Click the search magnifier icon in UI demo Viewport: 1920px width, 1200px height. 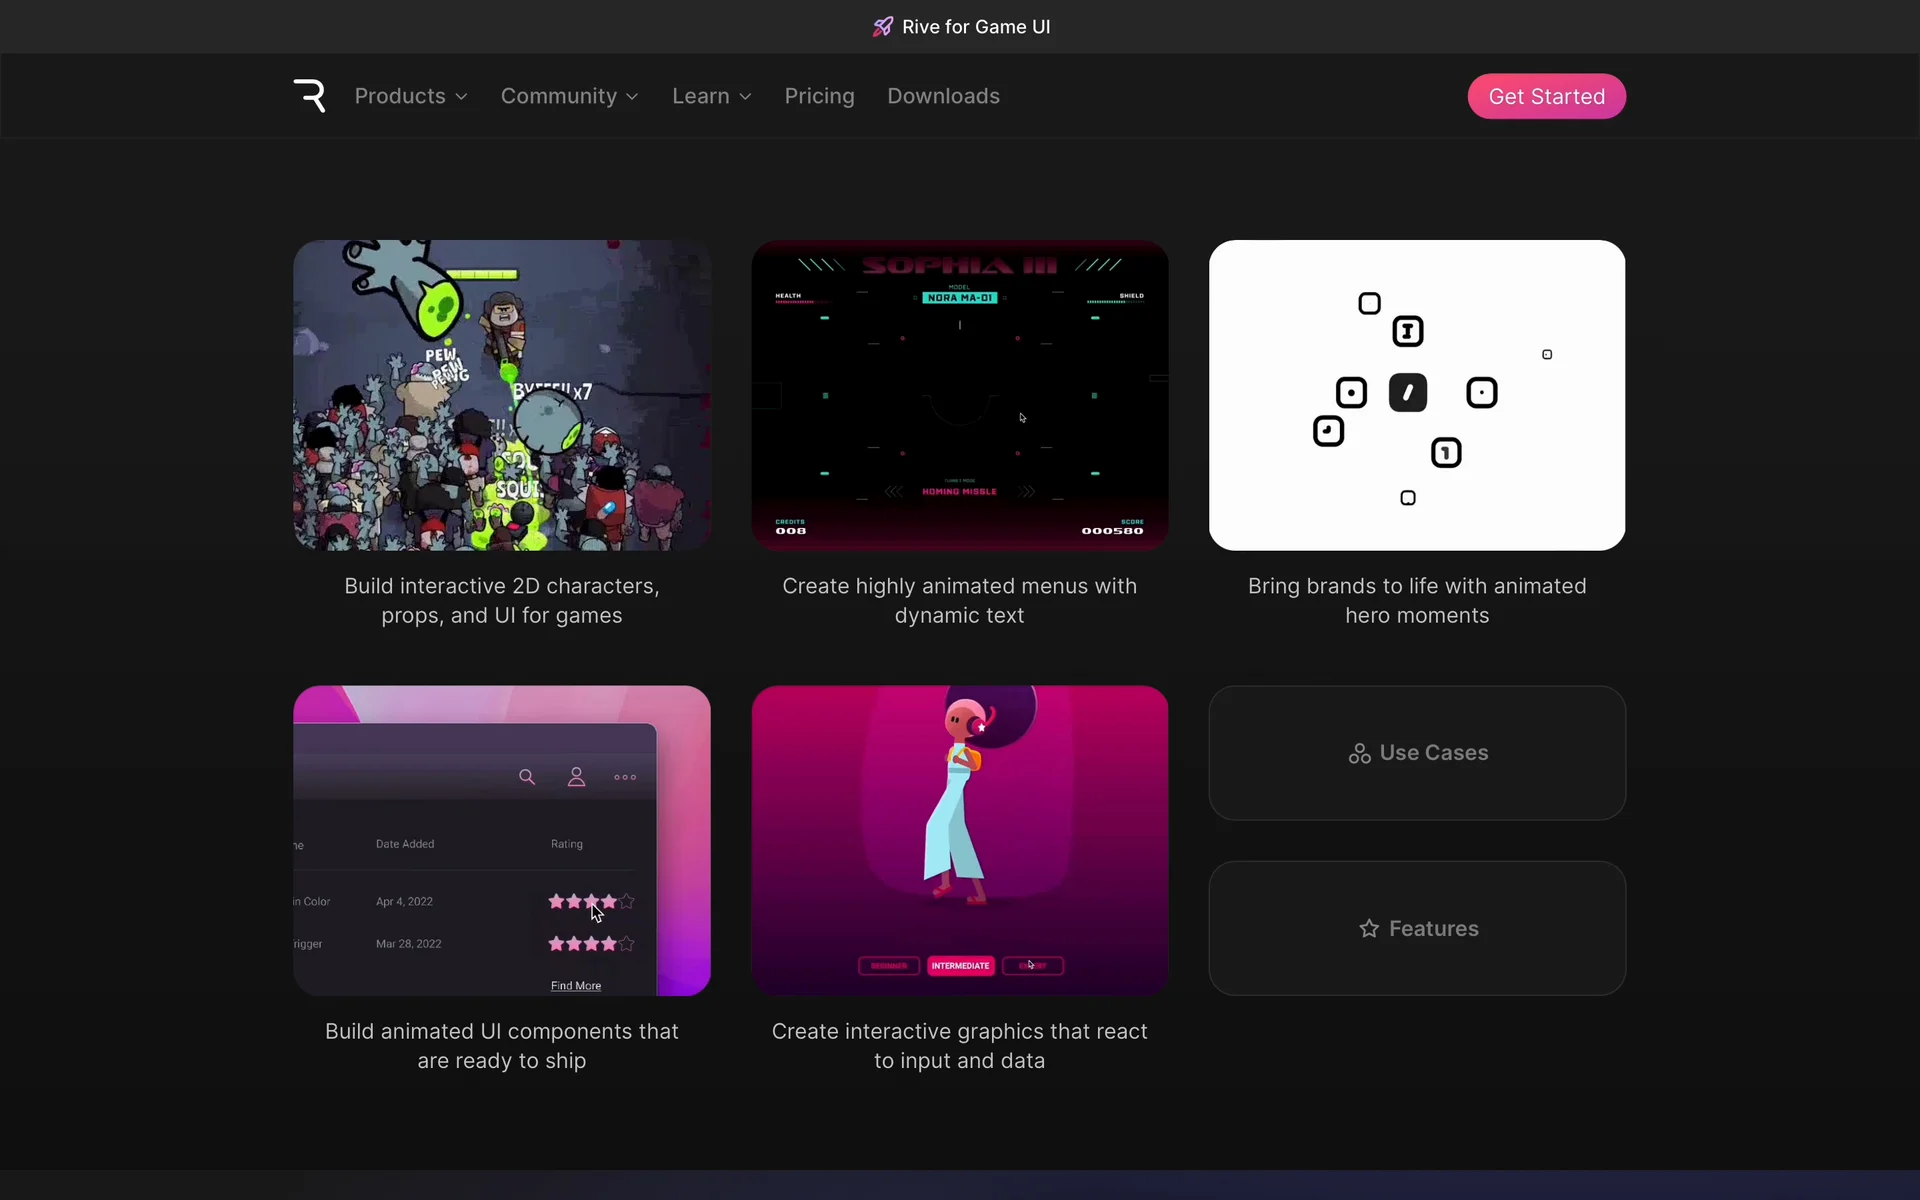pyautogui.click(x=527, y=777)
